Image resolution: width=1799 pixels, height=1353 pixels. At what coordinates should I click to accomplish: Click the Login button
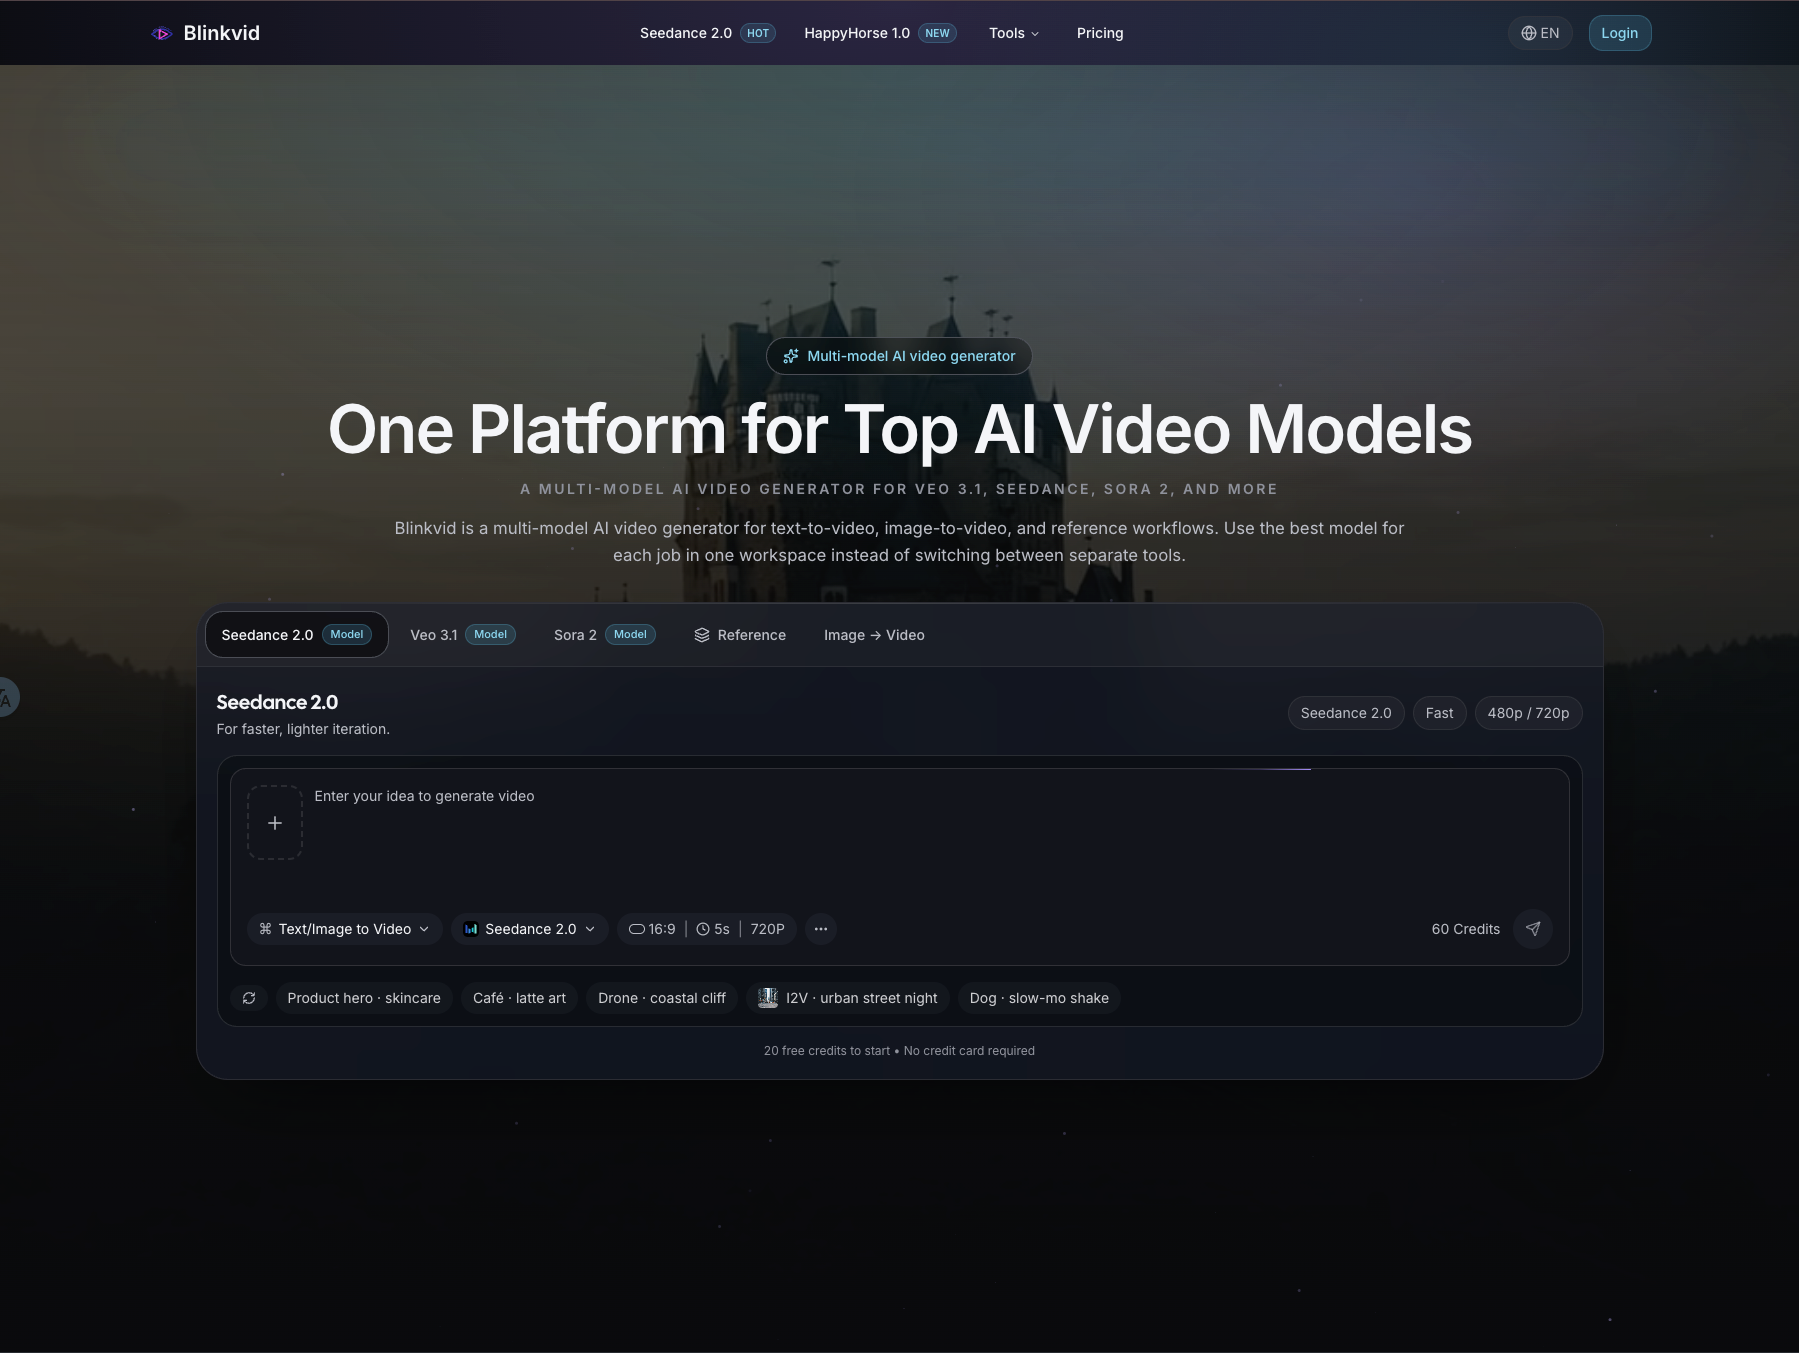(x=1619, y=33)
